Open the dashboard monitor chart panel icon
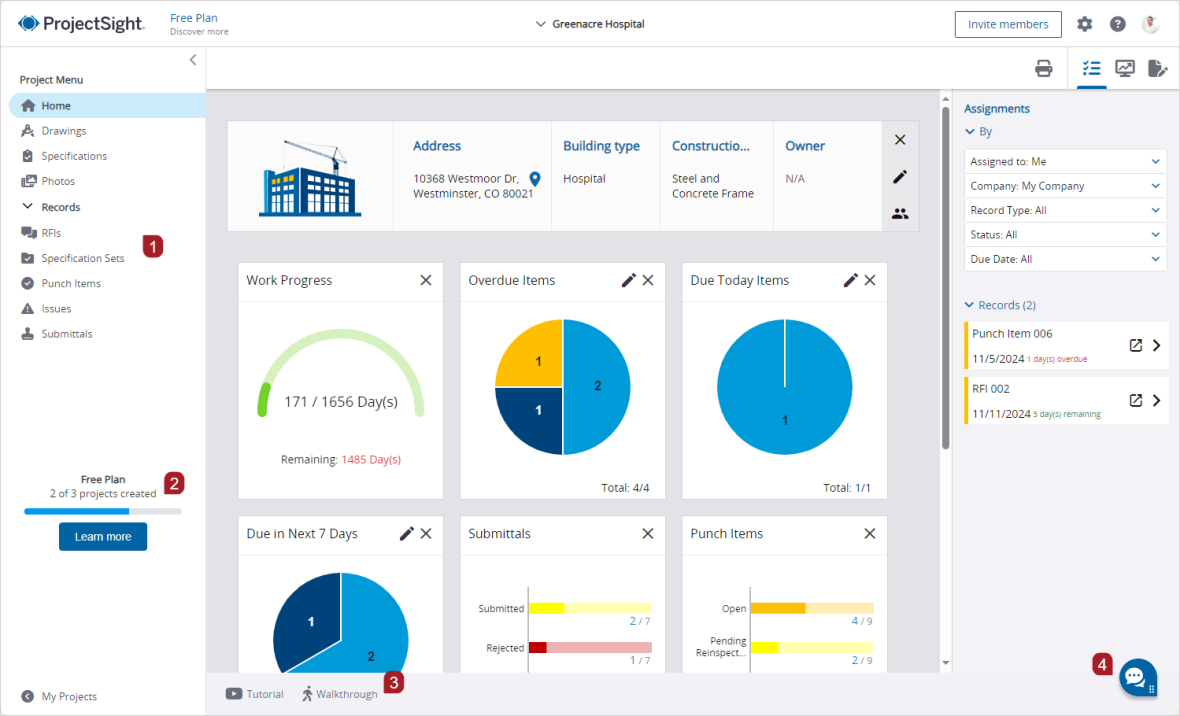The width and height of the screenshot is (1180, 716). 1125,69
